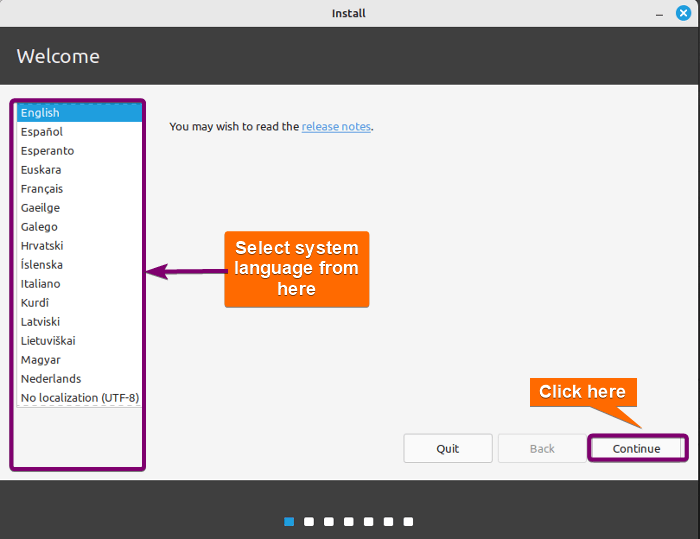This screenshot has width=700, height=539.
Task: Pick Magyar in the language list
Action: (x=79, y=359)
